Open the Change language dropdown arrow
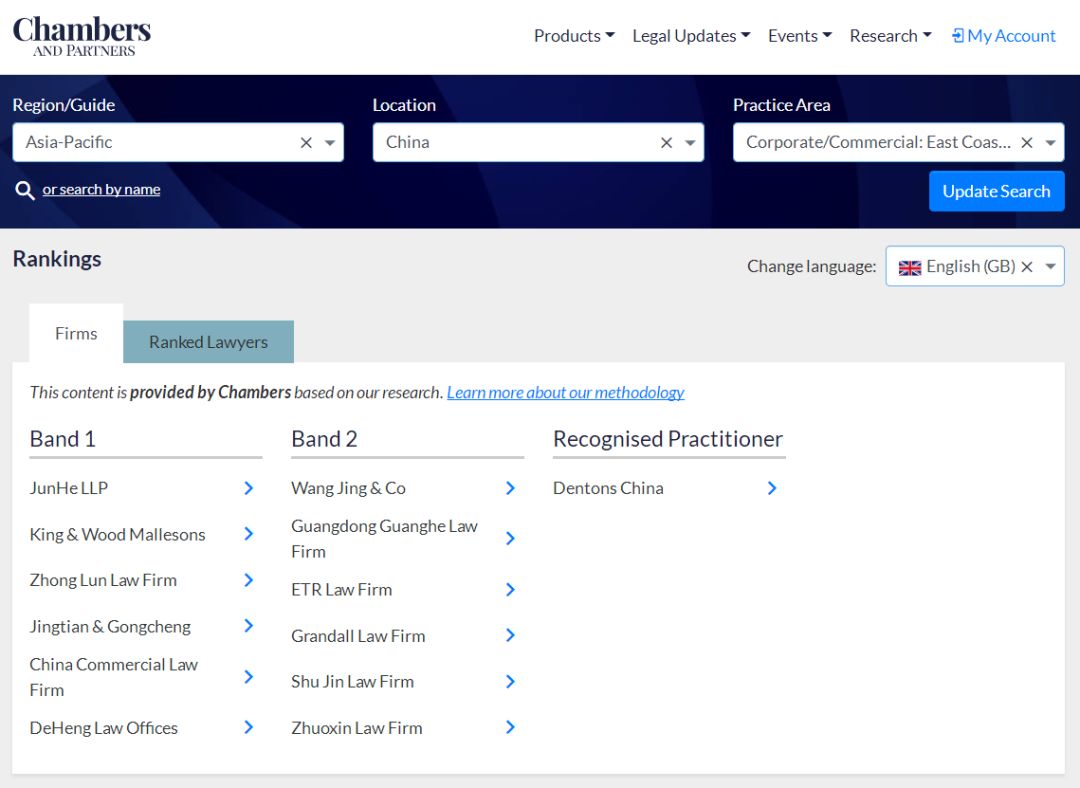Screen dimensions: 1080x788 click(1050, 267)
